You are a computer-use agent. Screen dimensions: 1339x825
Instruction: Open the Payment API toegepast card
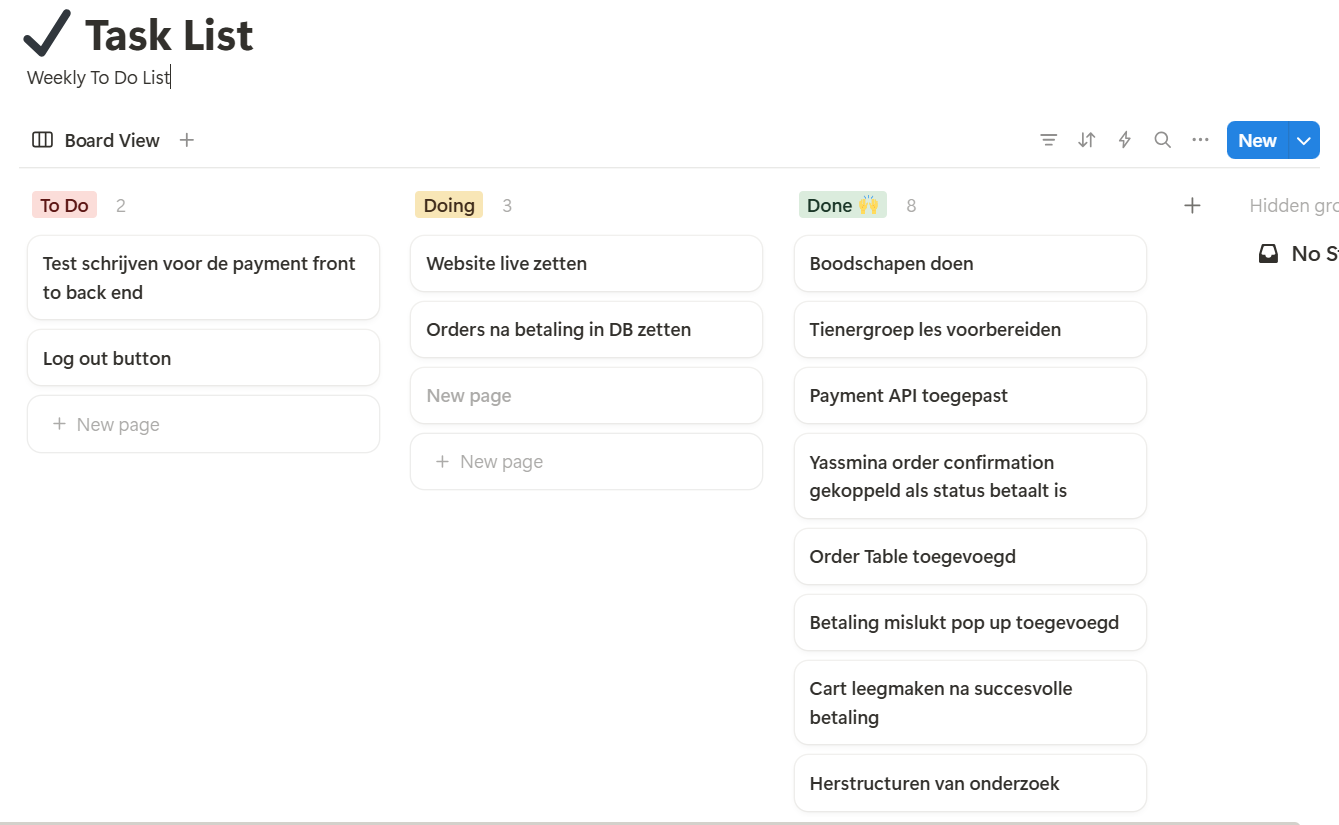969,396
